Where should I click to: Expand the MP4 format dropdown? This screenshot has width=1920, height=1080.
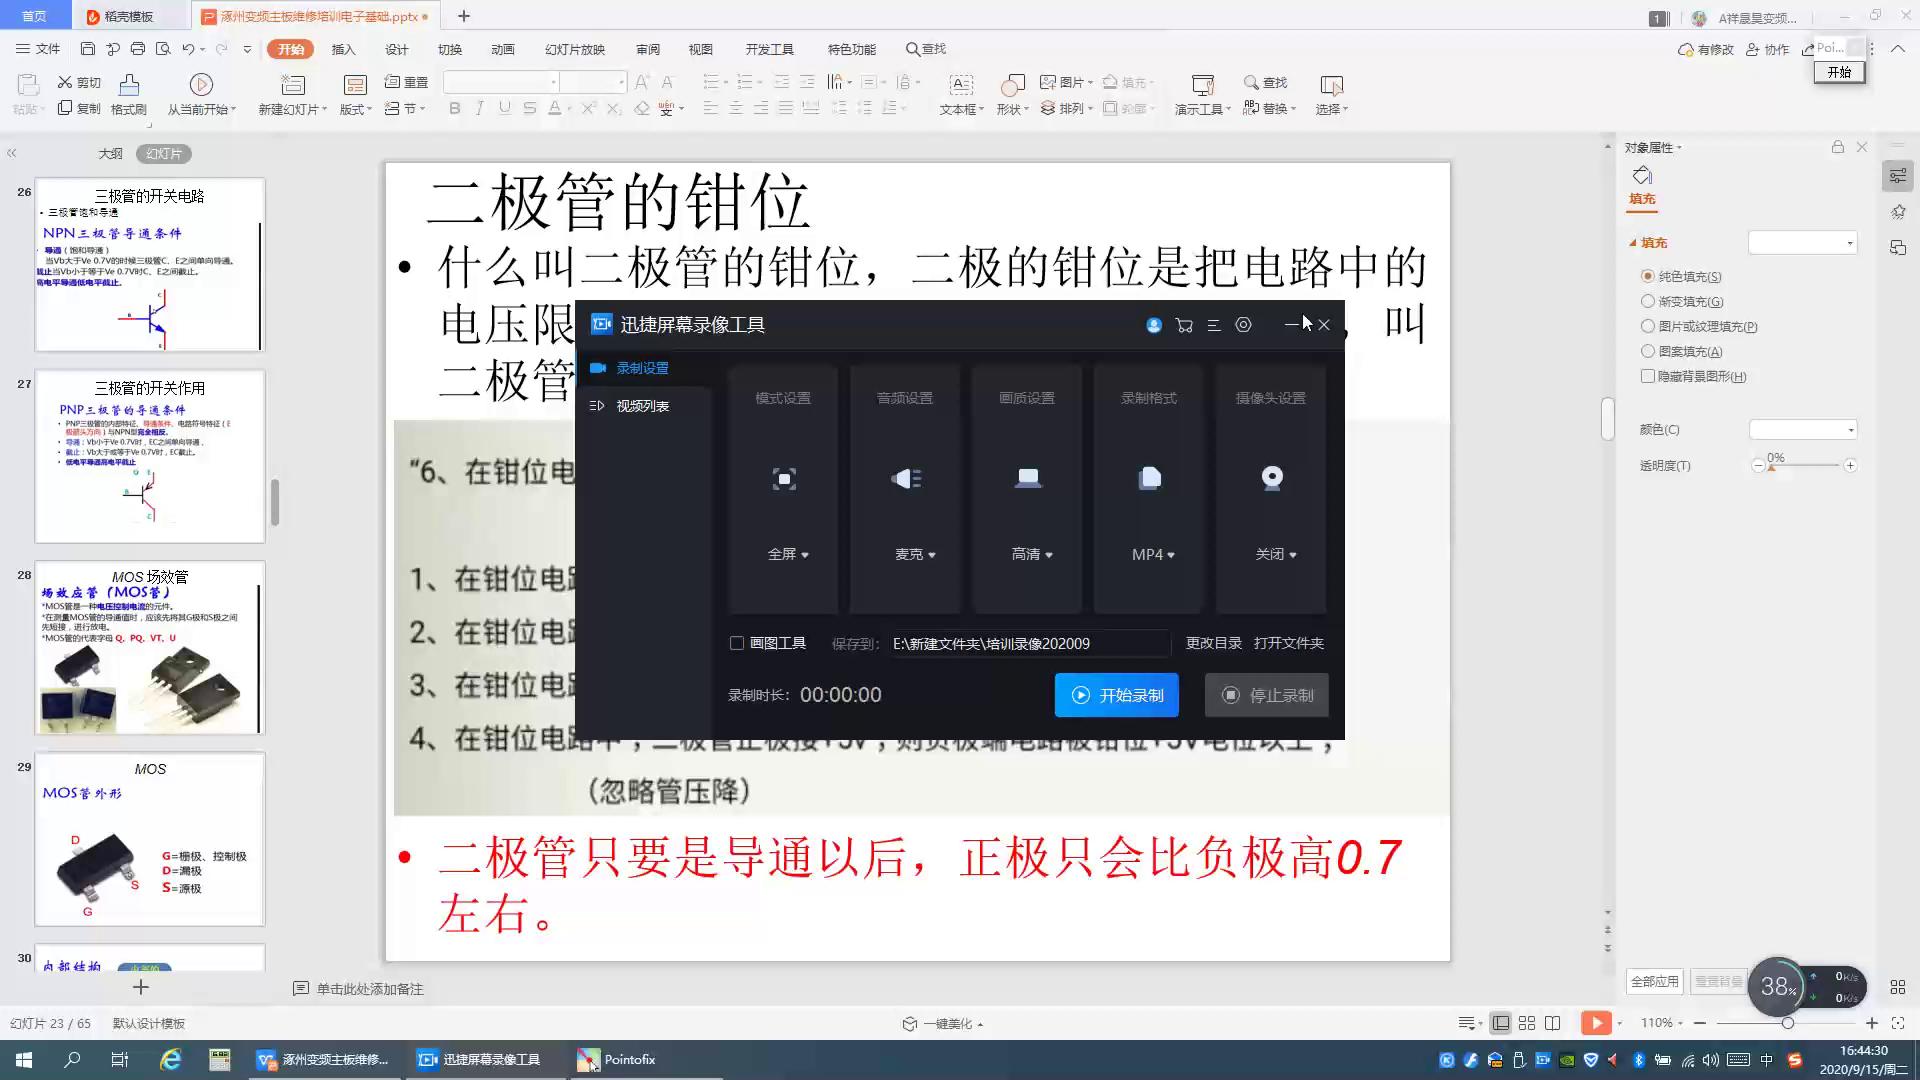pyautogui.click(x=1153, y=554)
